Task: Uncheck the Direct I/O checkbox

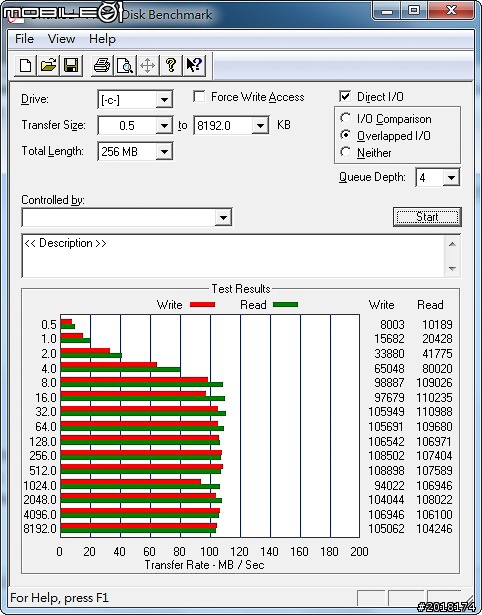Action: coord(345,96)
